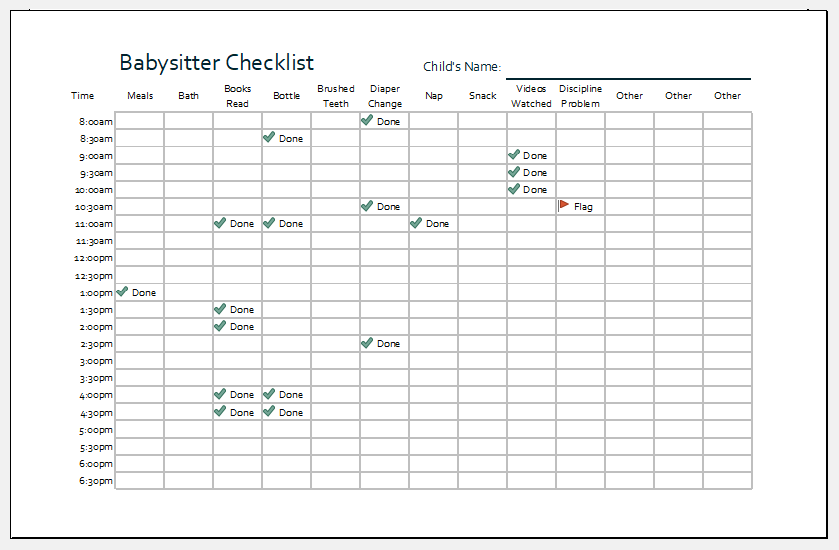This screenshot has width=839, height=550.
Task: Select the Child's Name label
Action: 462,67
